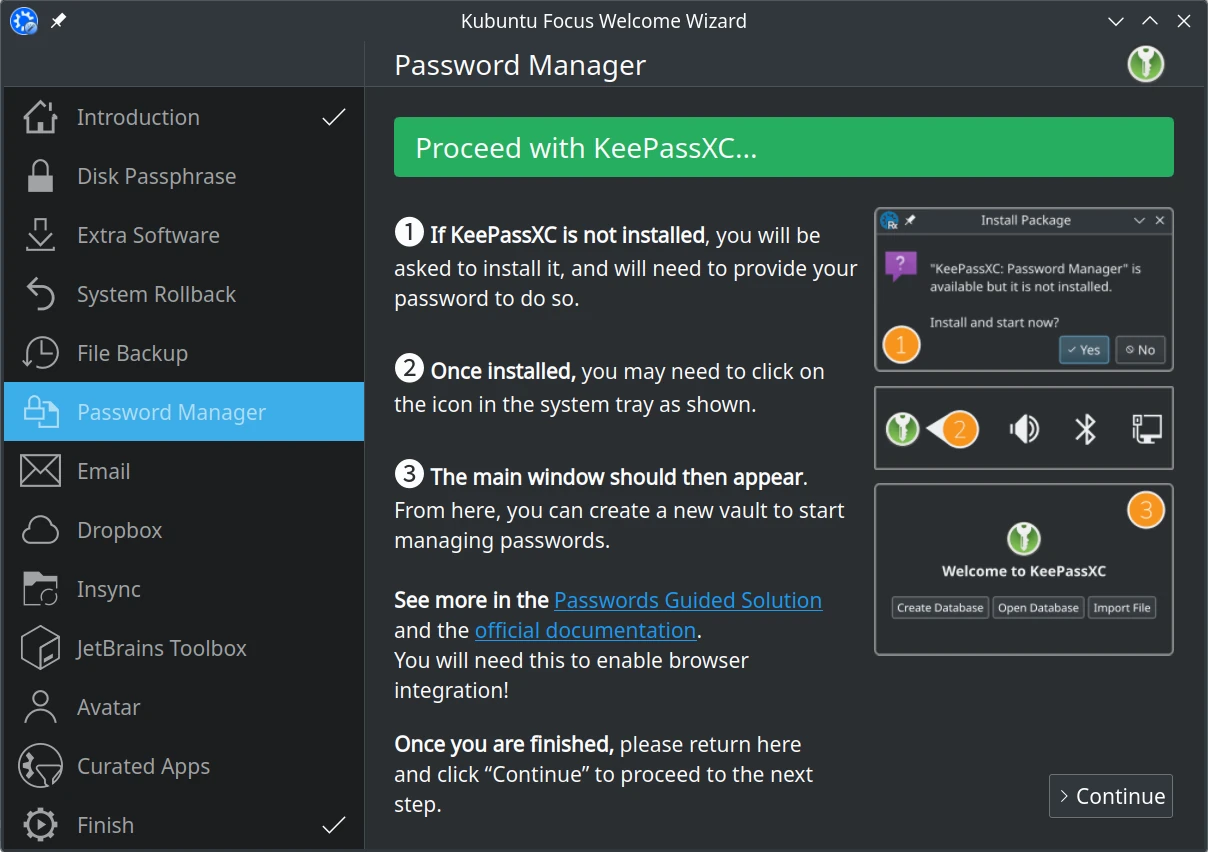Click the Extra Software download icon
1208x852 pixels.
pyautogui.click(x=40, y=236)
